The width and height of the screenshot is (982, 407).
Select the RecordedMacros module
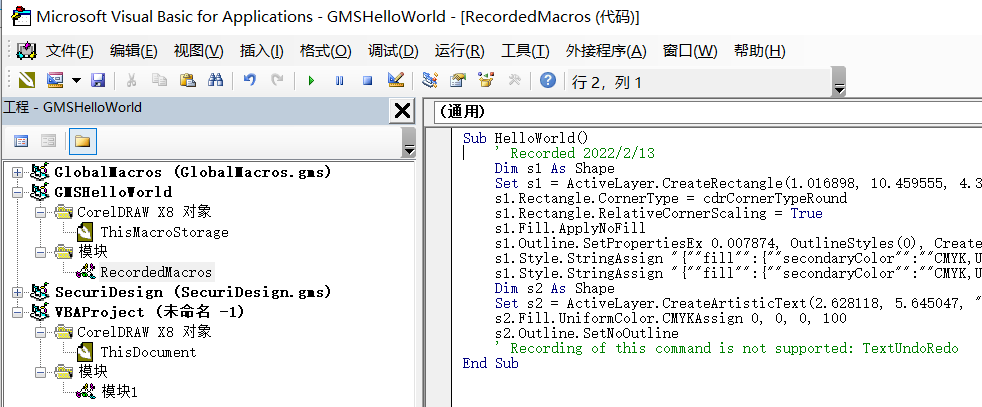[156, 272]
